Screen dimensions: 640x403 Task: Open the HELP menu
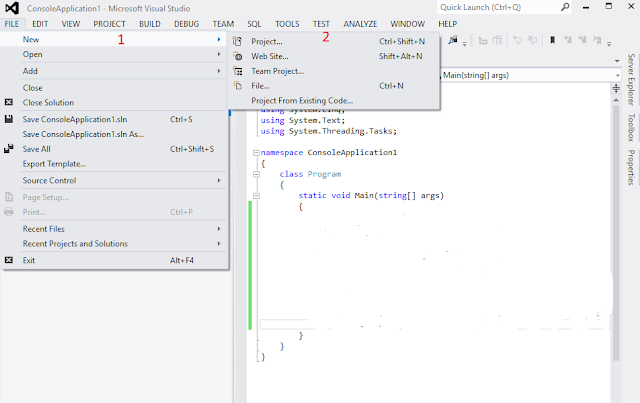pyautogui.click(x=448, y=24)
